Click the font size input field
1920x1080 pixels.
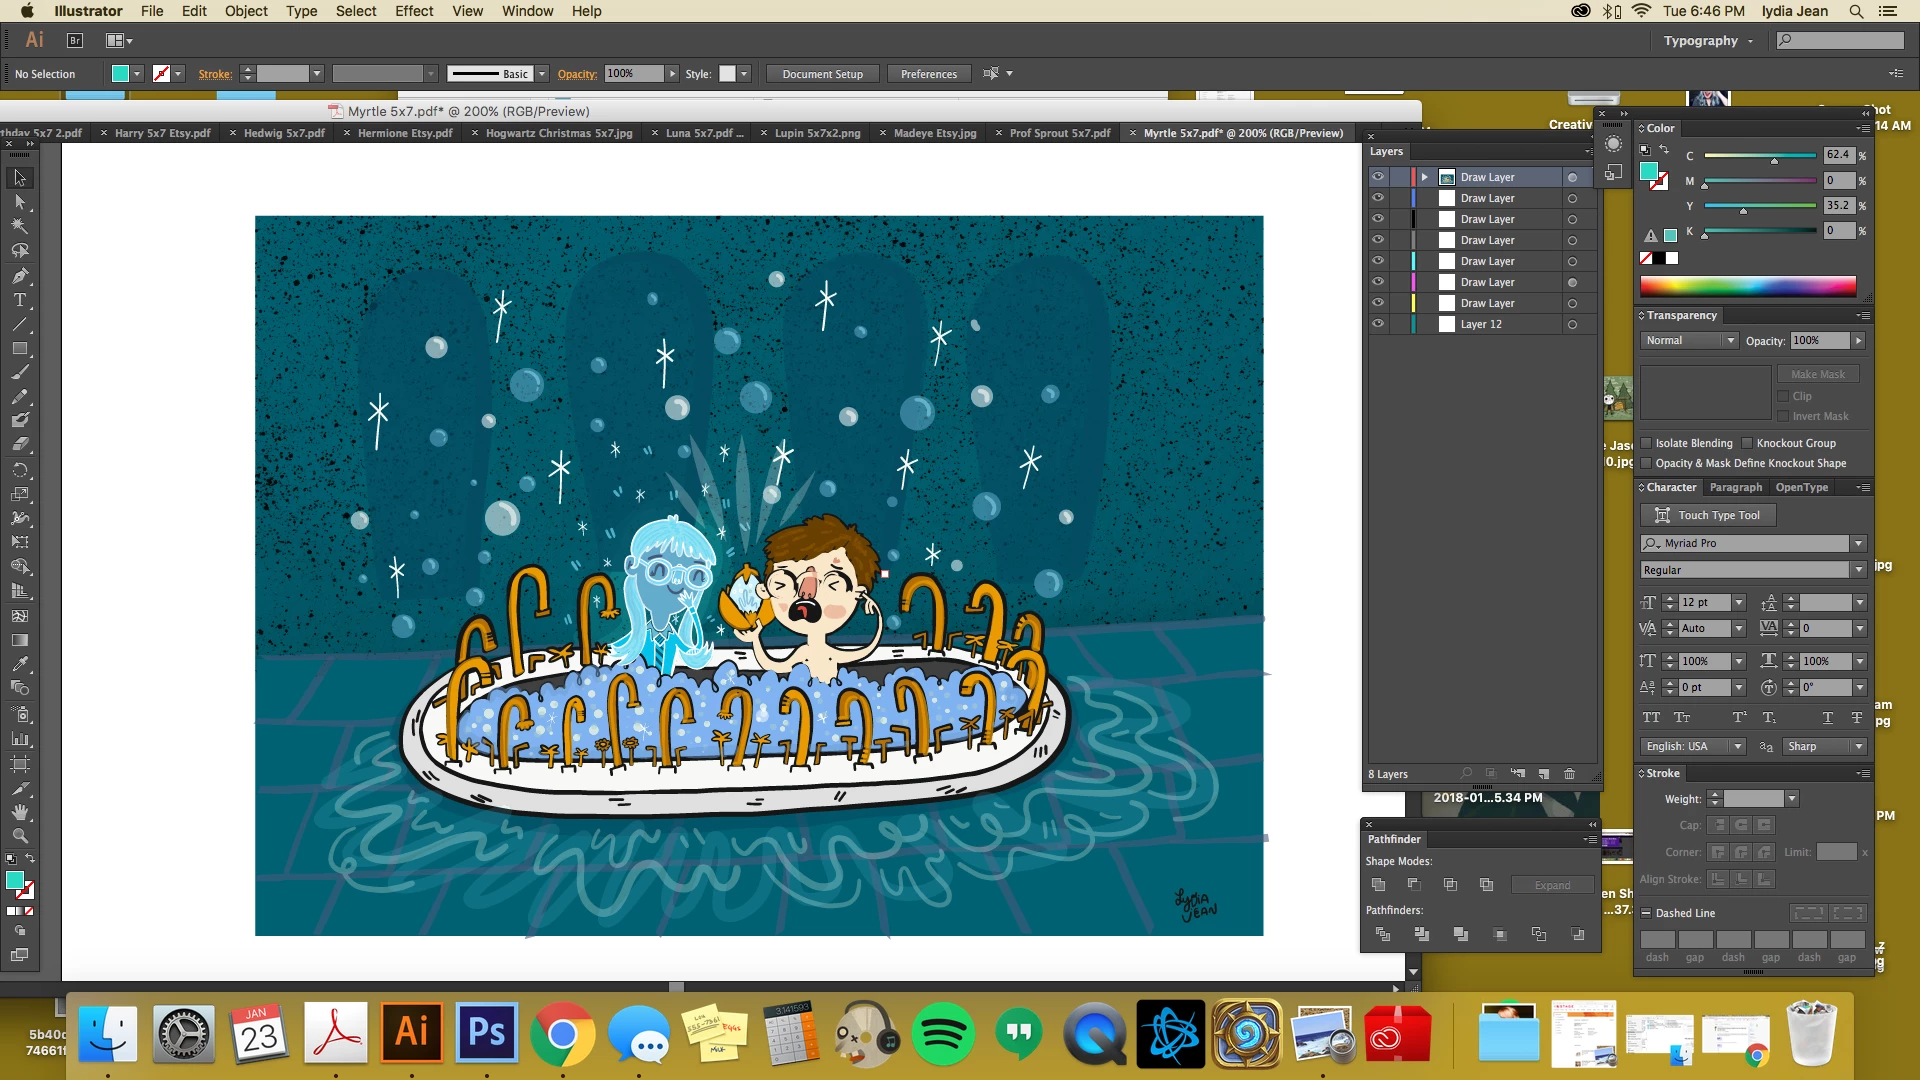(x=1704, y=602)
